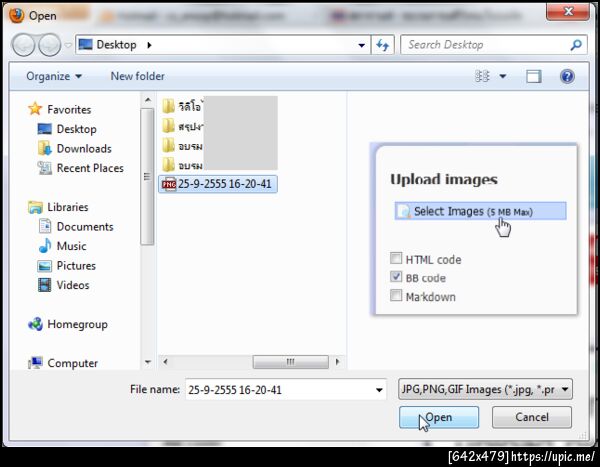Click the Music note icon
This screenshot has height=467, width=600.
pos(45,246)
